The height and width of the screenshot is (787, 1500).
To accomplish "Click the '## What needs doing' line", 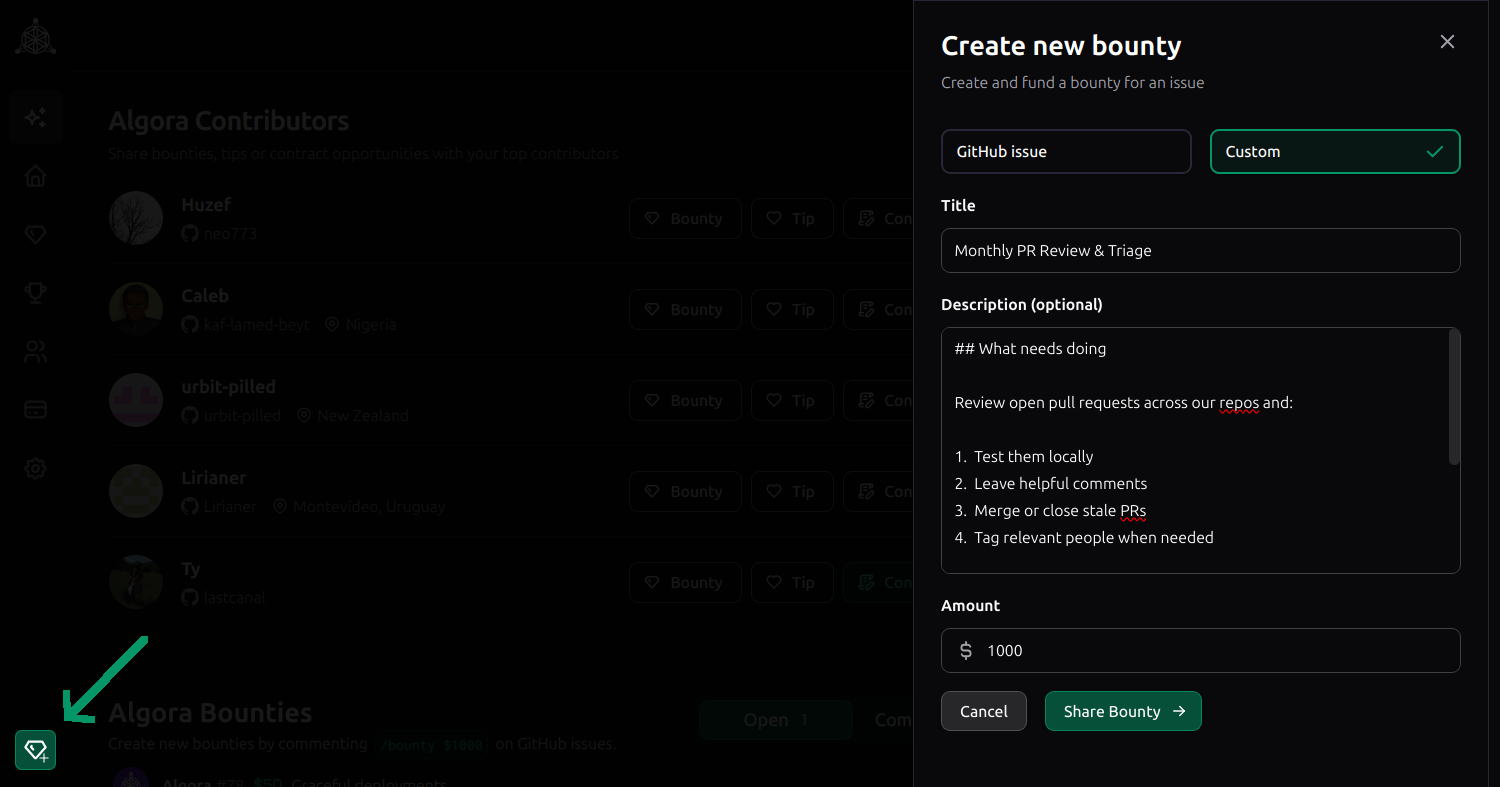I will [1030, 349].
